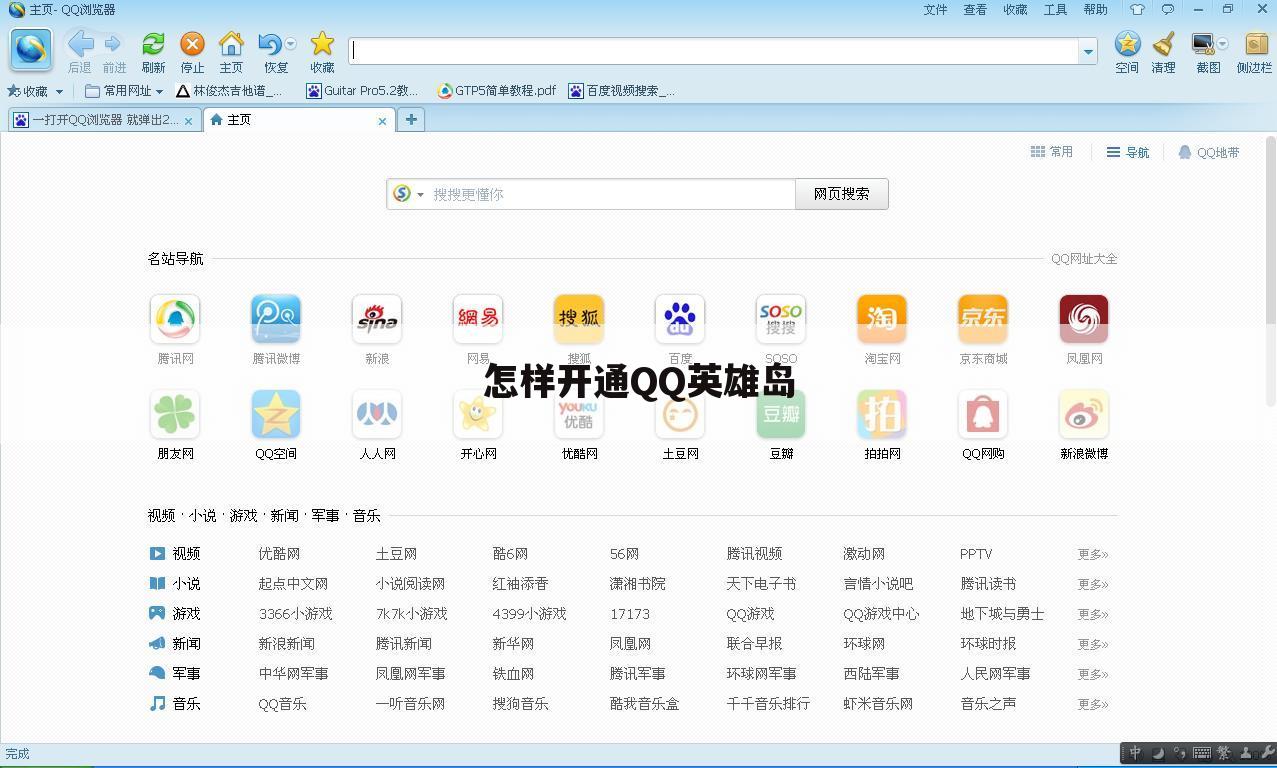Open QQ网址大全 link
Image resolution: width=1277 pixels, height=768 pixels.
(x=1084, y=259)
